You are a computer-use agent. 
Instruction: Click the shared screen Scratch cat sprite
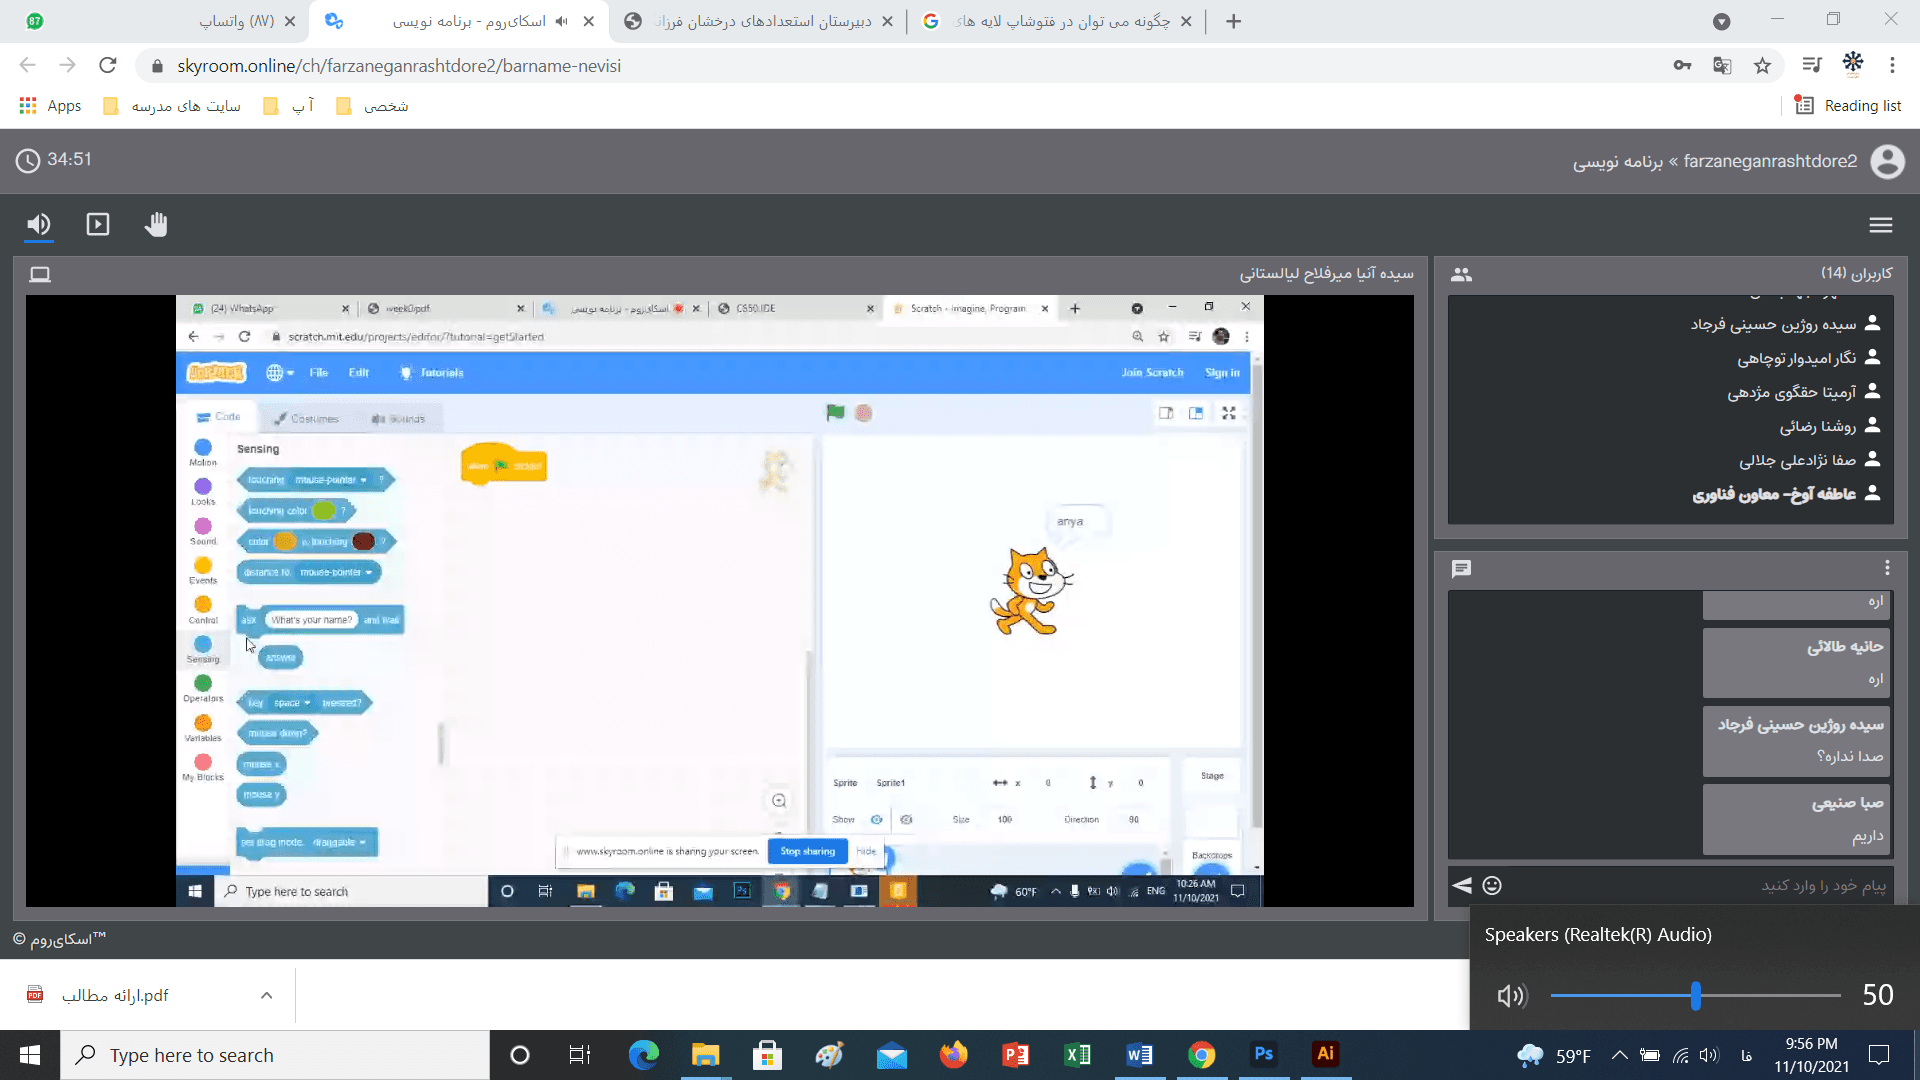tap(1030, 590)
